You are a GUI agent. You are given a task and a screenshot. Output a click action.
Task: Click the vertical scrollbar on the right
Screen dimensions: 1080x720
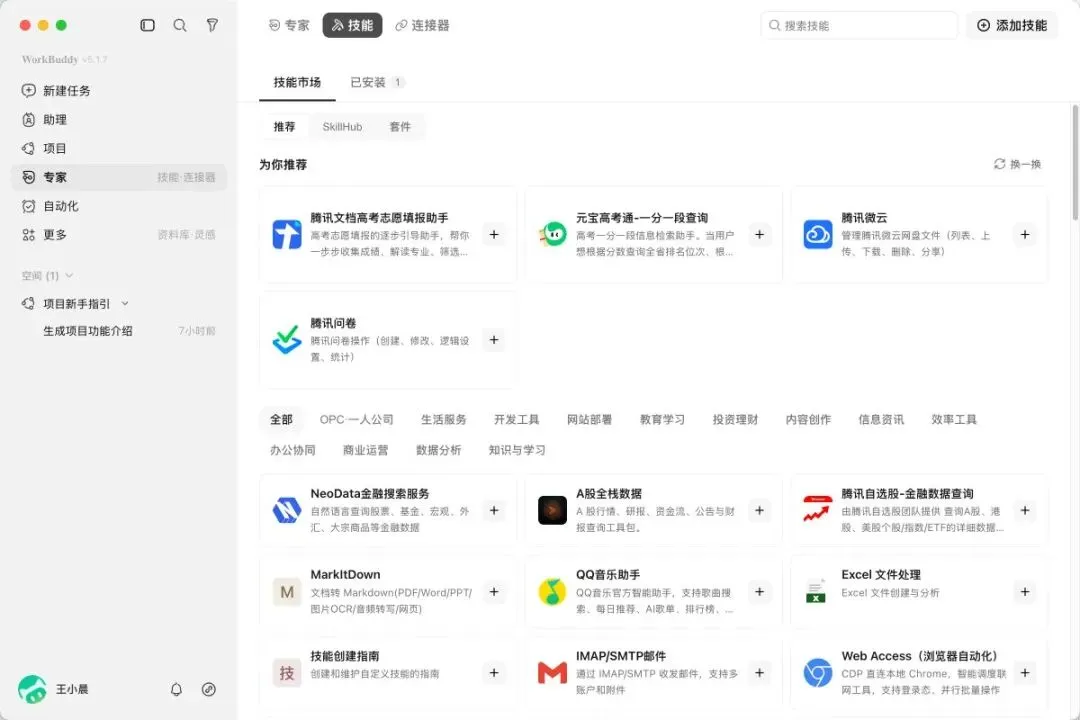pos(1074,163)
